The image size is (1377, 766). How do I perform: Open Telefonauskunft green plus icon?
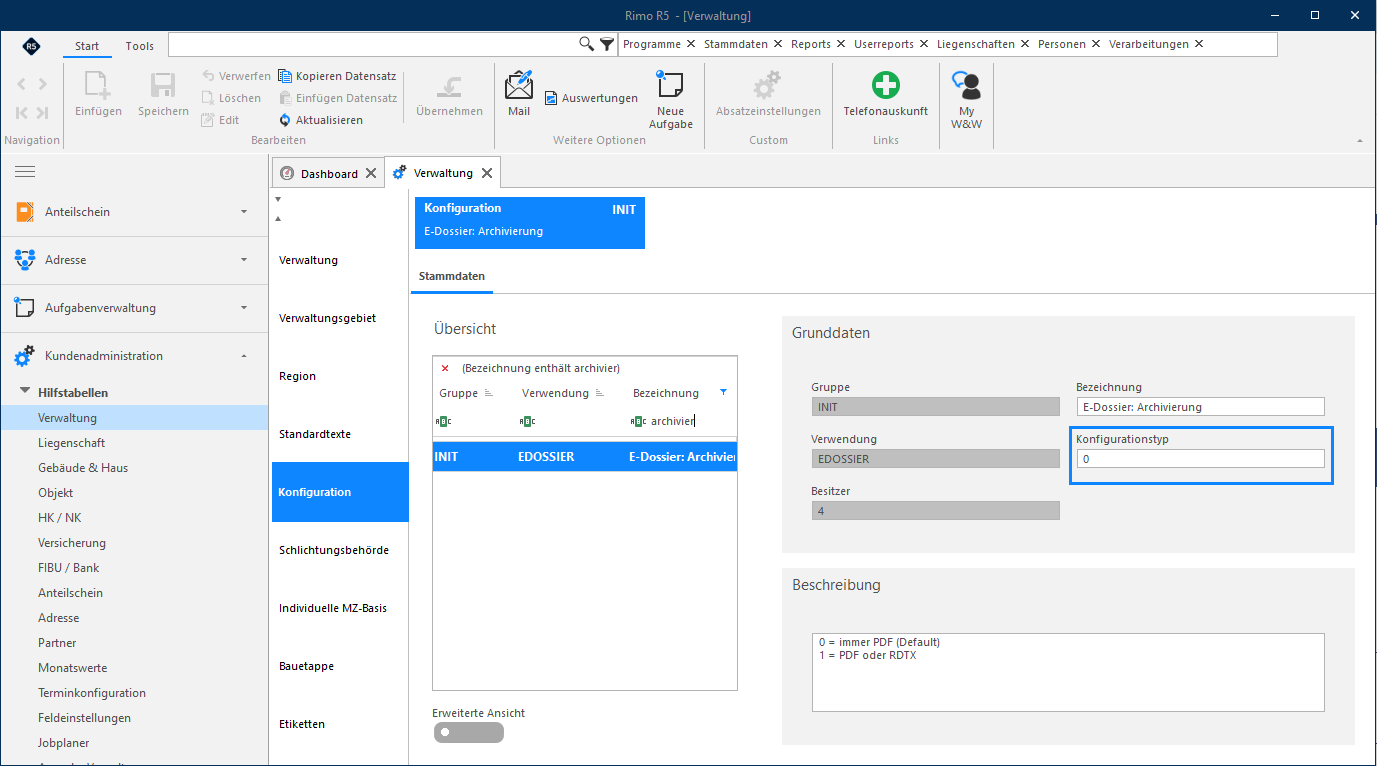click(885, 85)
